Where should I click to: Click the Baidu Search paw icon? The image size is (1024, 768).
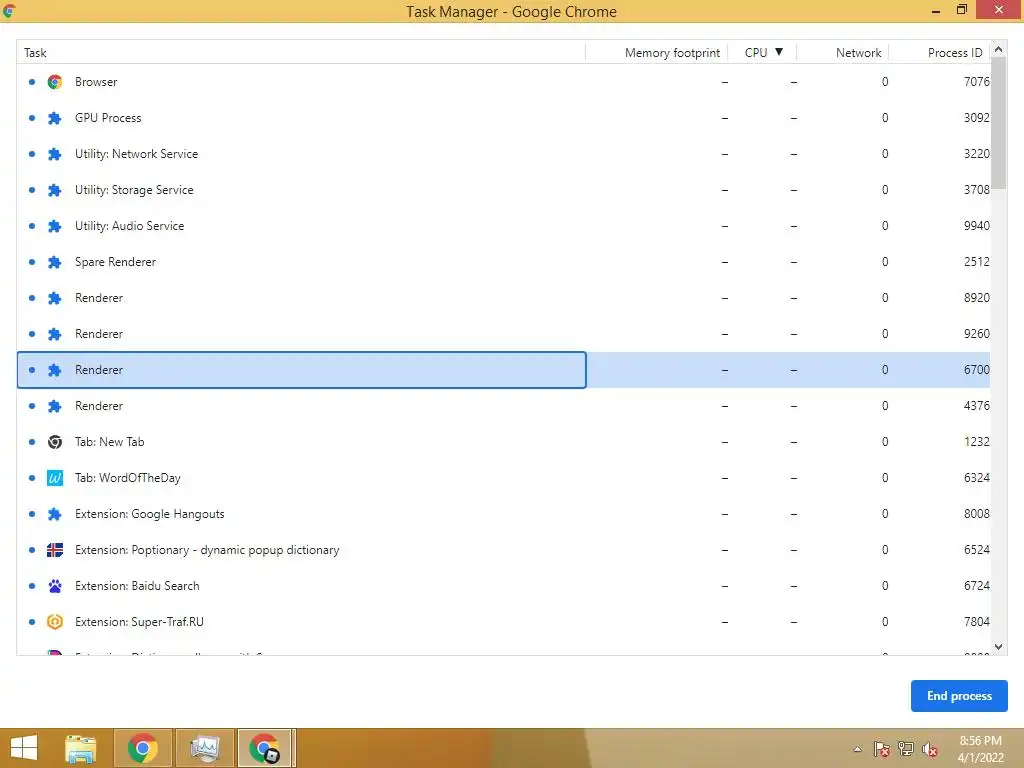(55, 586)
